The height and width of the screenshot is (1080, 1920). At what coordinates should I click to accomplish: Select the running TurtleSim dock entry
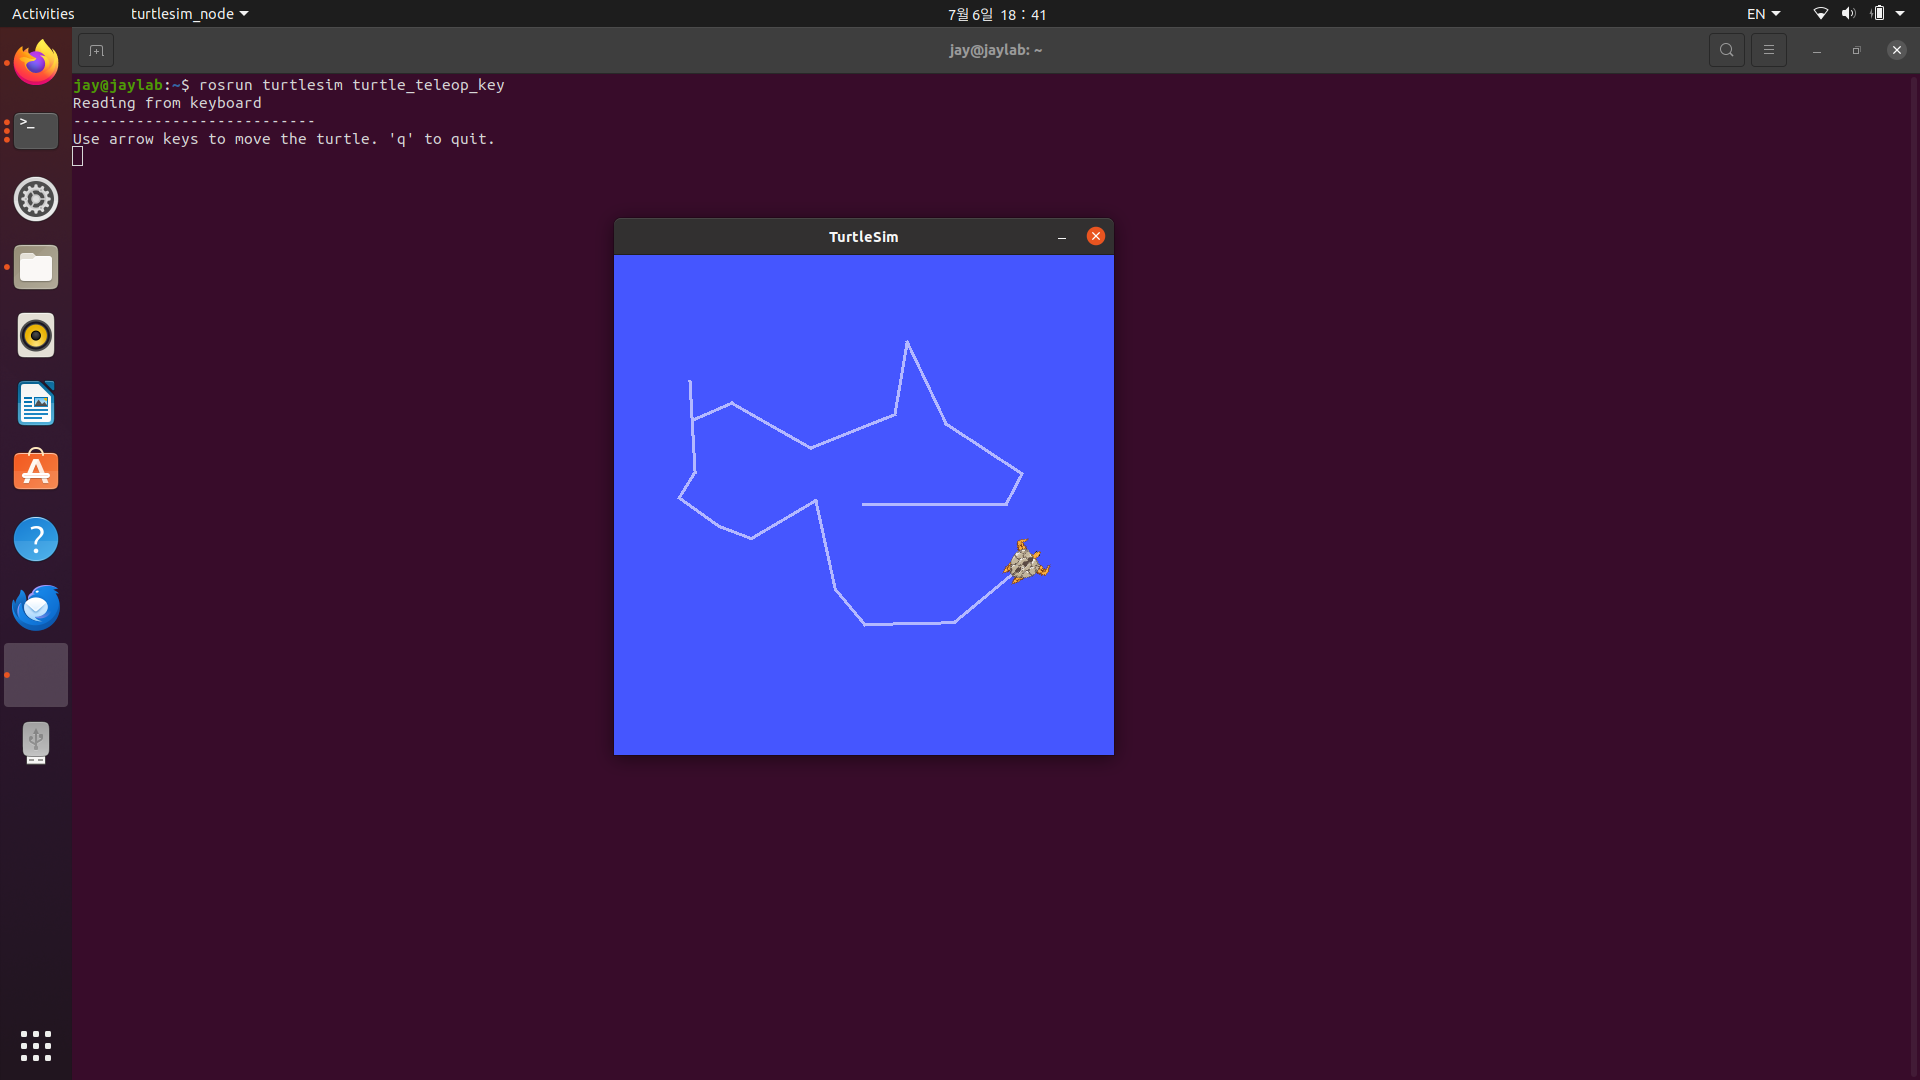pos(36,675)
